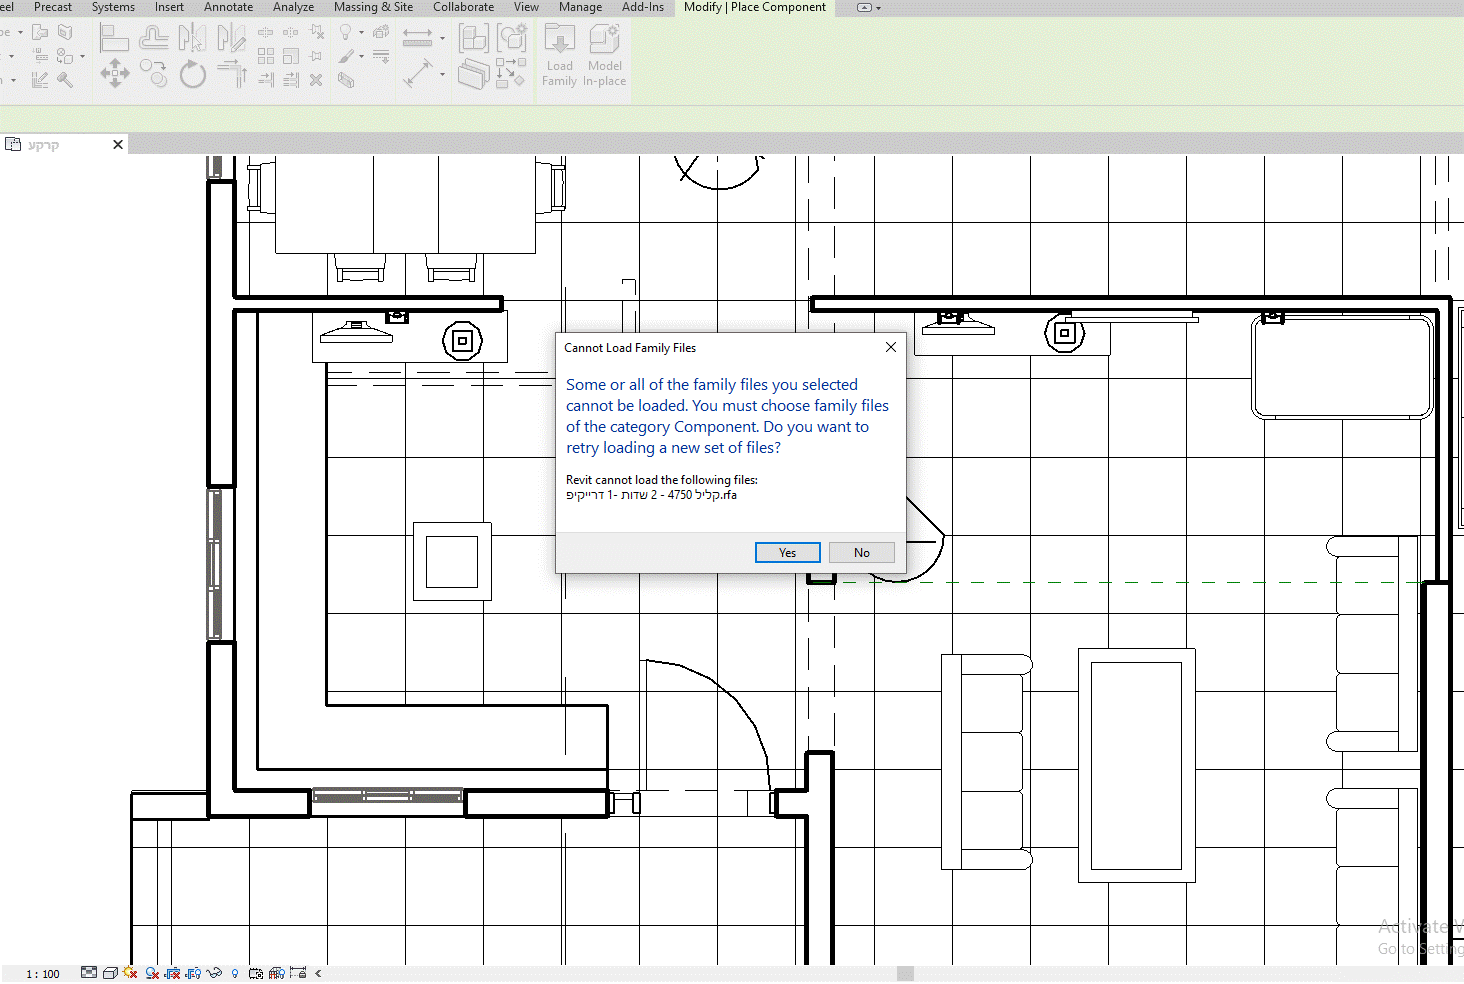
Task: Click No in Cannot Load Family dialog
Action: pos(862,552)
